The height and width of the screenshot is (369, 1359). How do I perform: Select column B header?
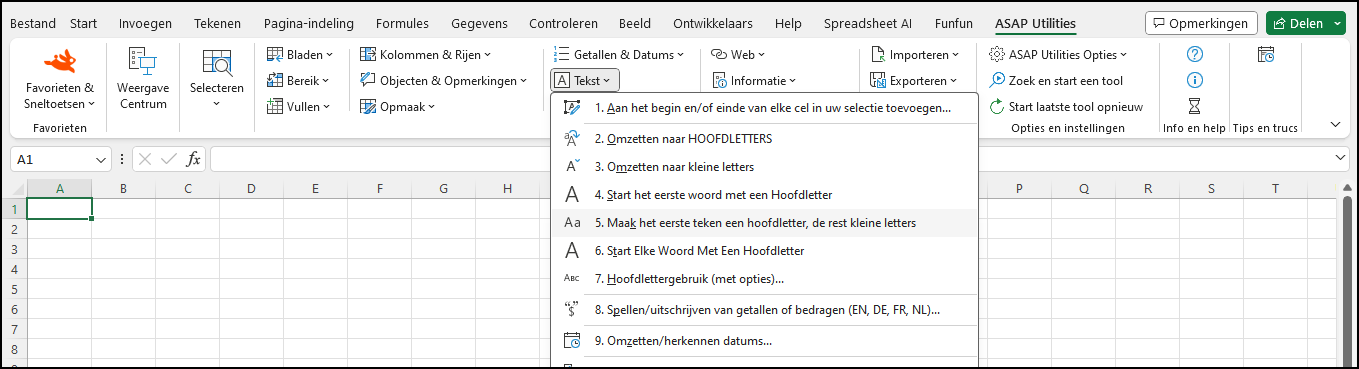[123, 188]
